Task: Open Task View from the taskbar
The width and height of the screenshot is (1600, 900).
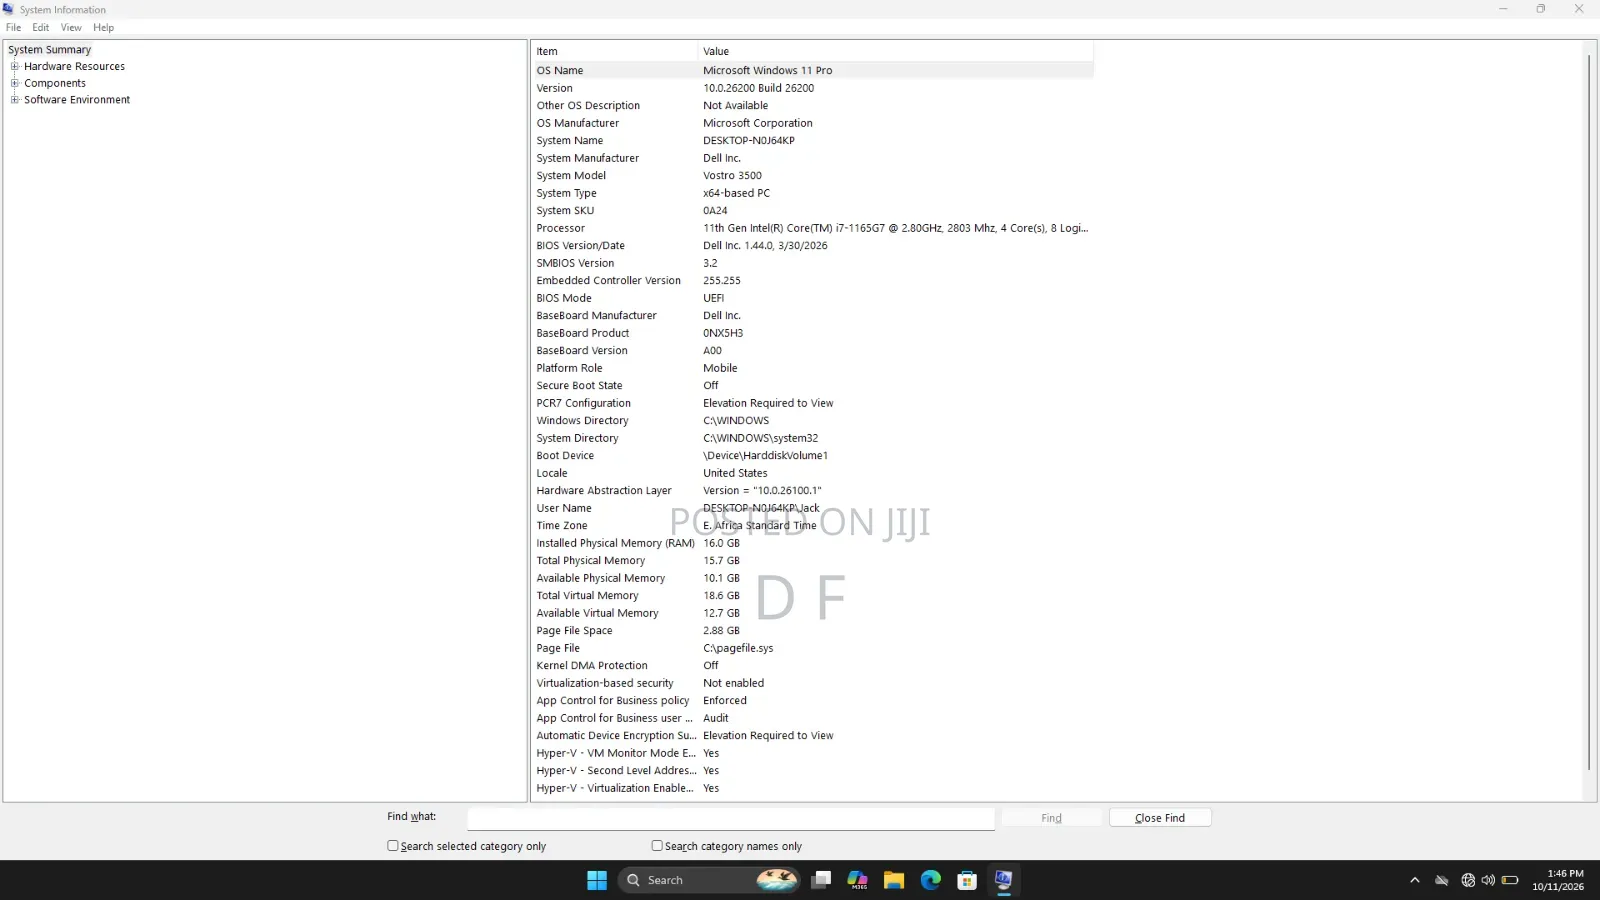Action: point(821,880)
